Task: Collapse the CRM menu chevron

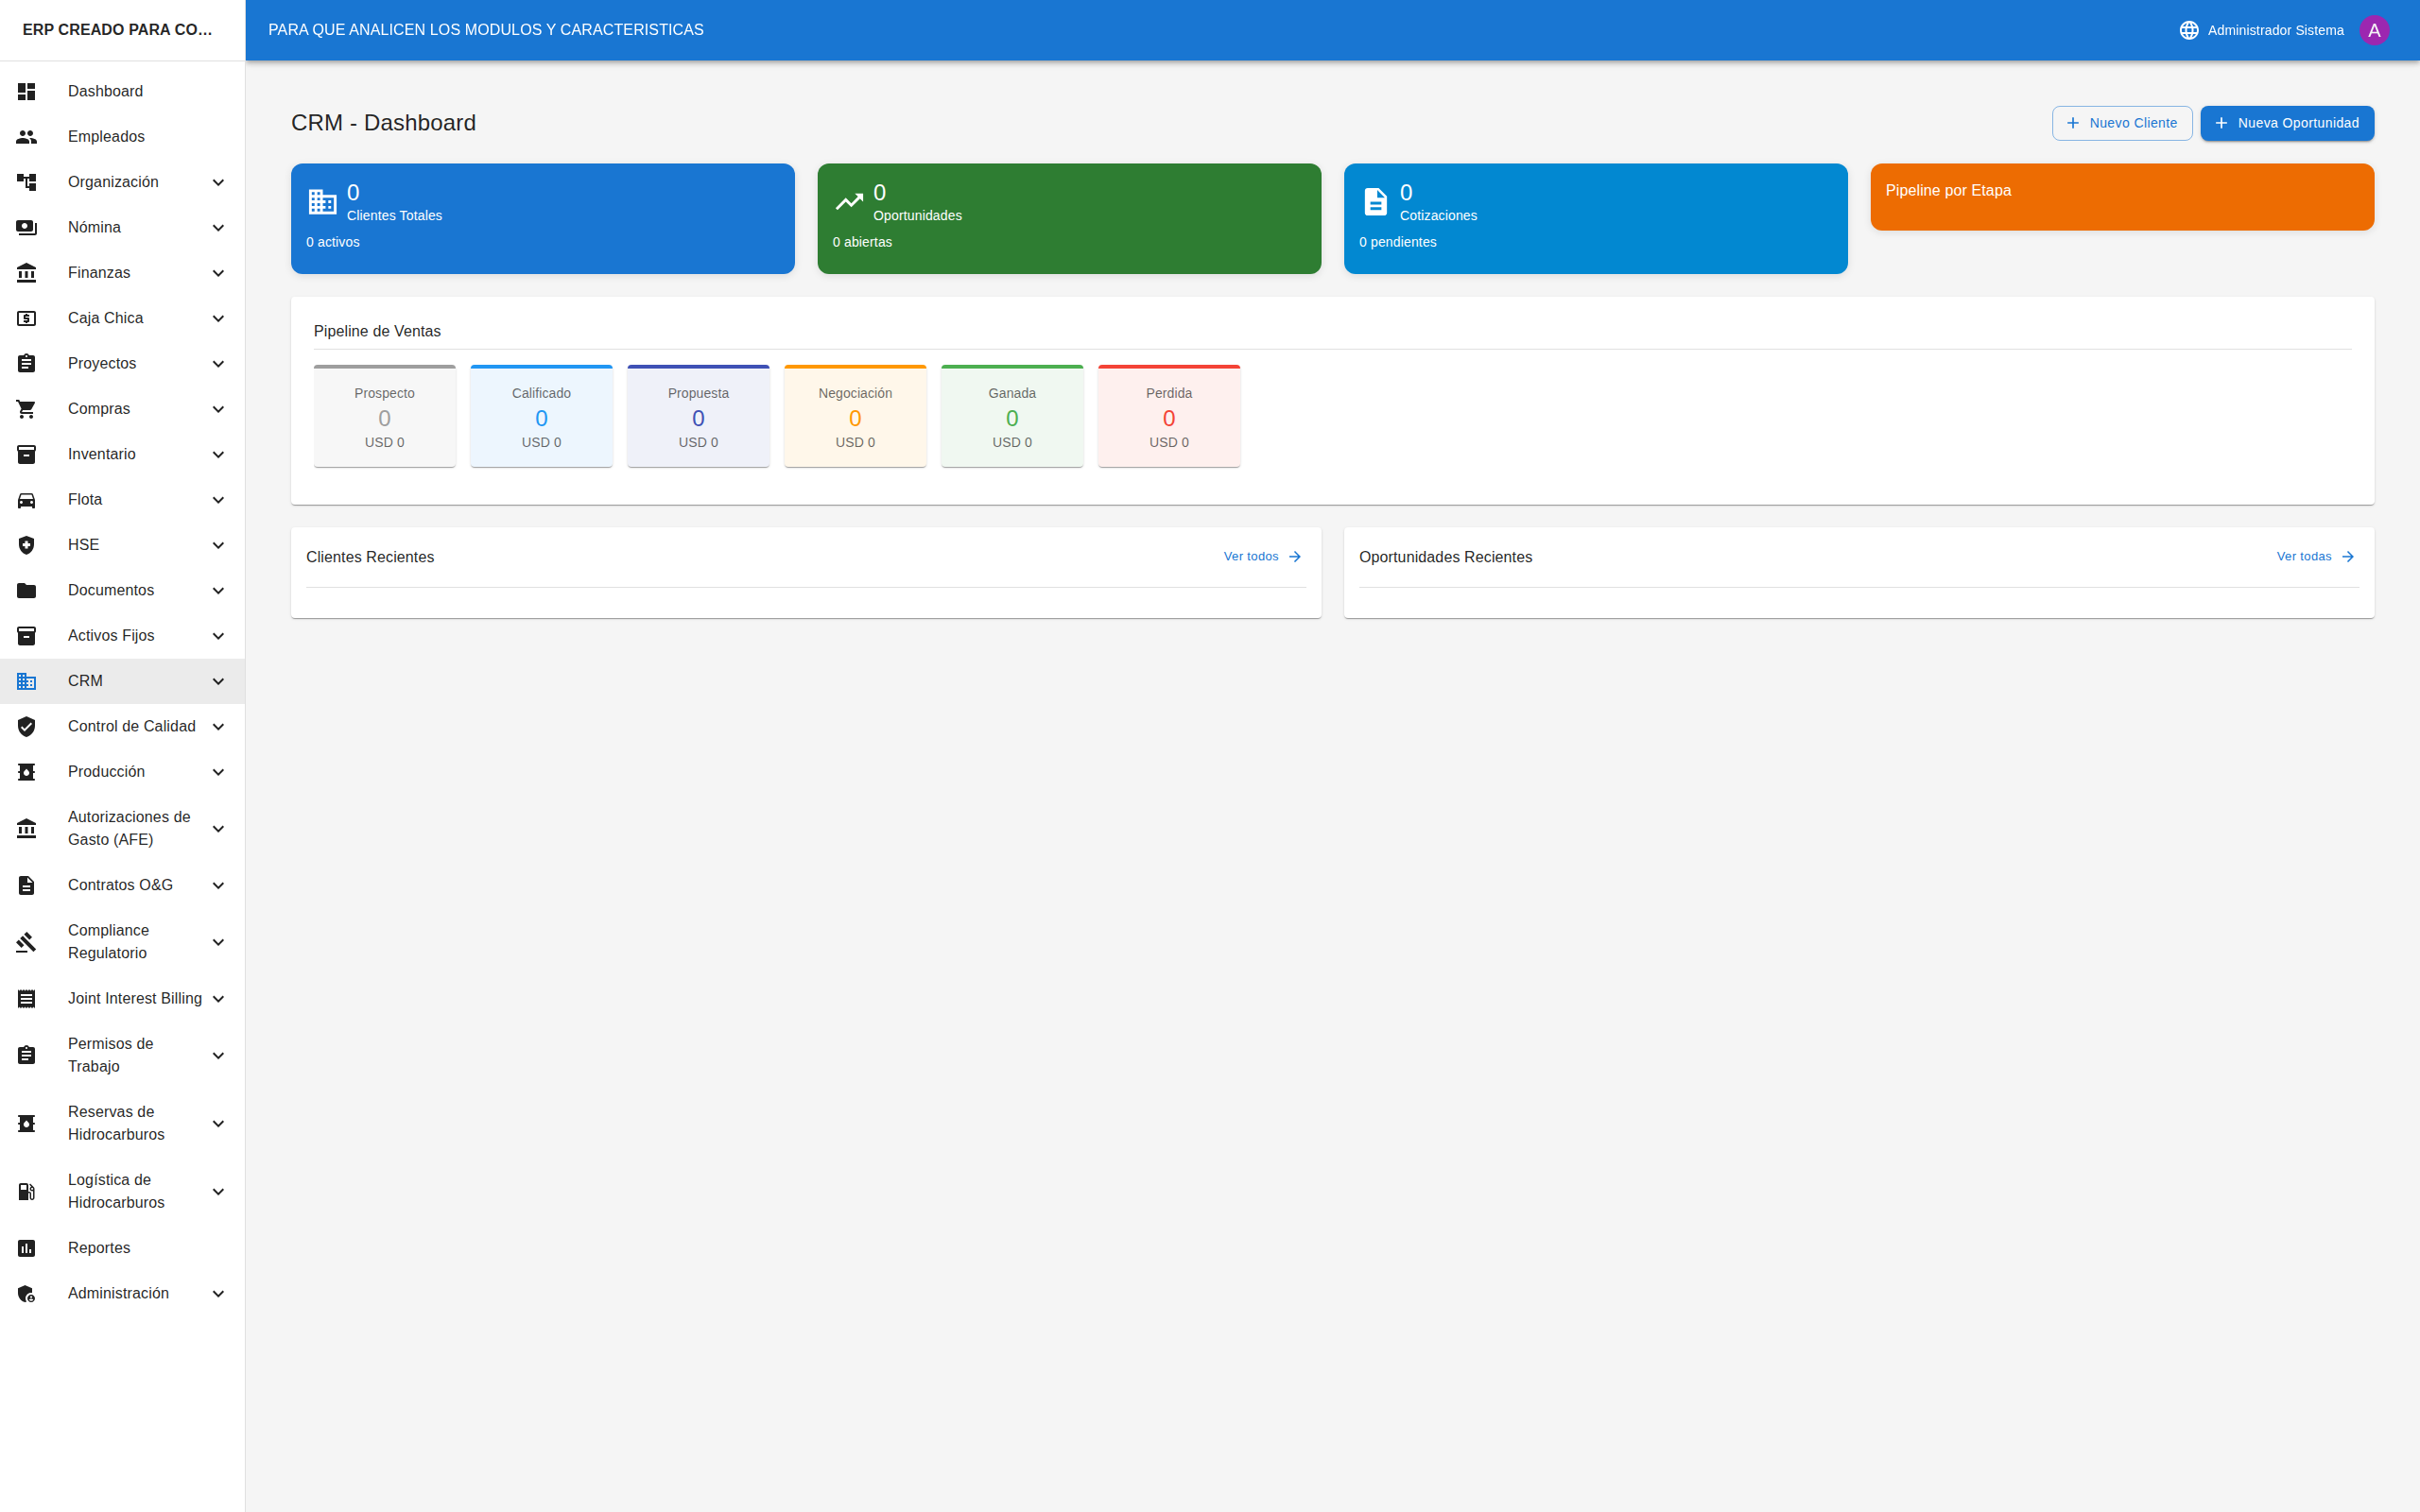Action: point(218,680)
